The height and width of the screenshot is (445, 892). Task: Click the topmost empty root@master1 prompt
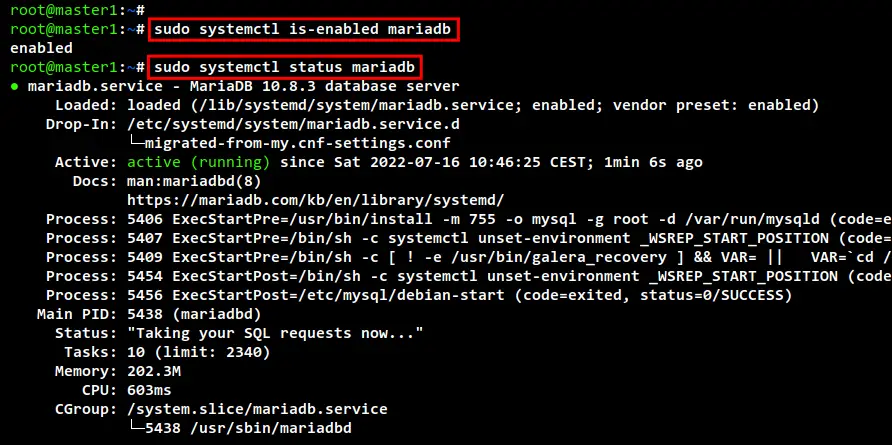(77, 10)
